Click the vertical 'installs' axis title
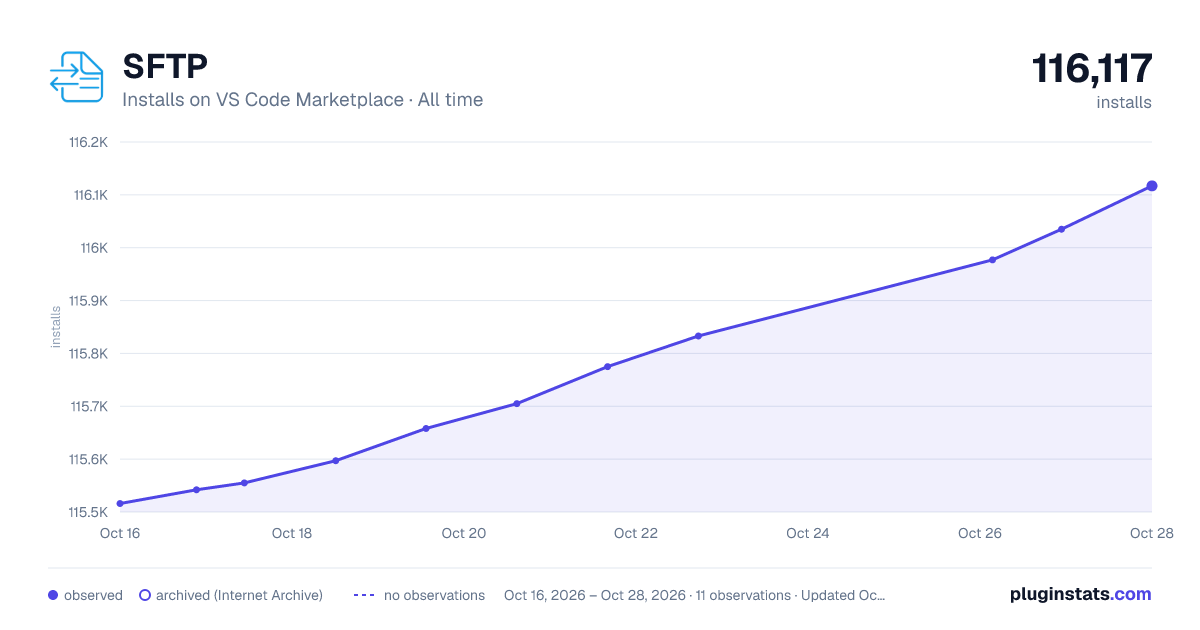This screenshot has height=630, width=1200. pos(56,327)
